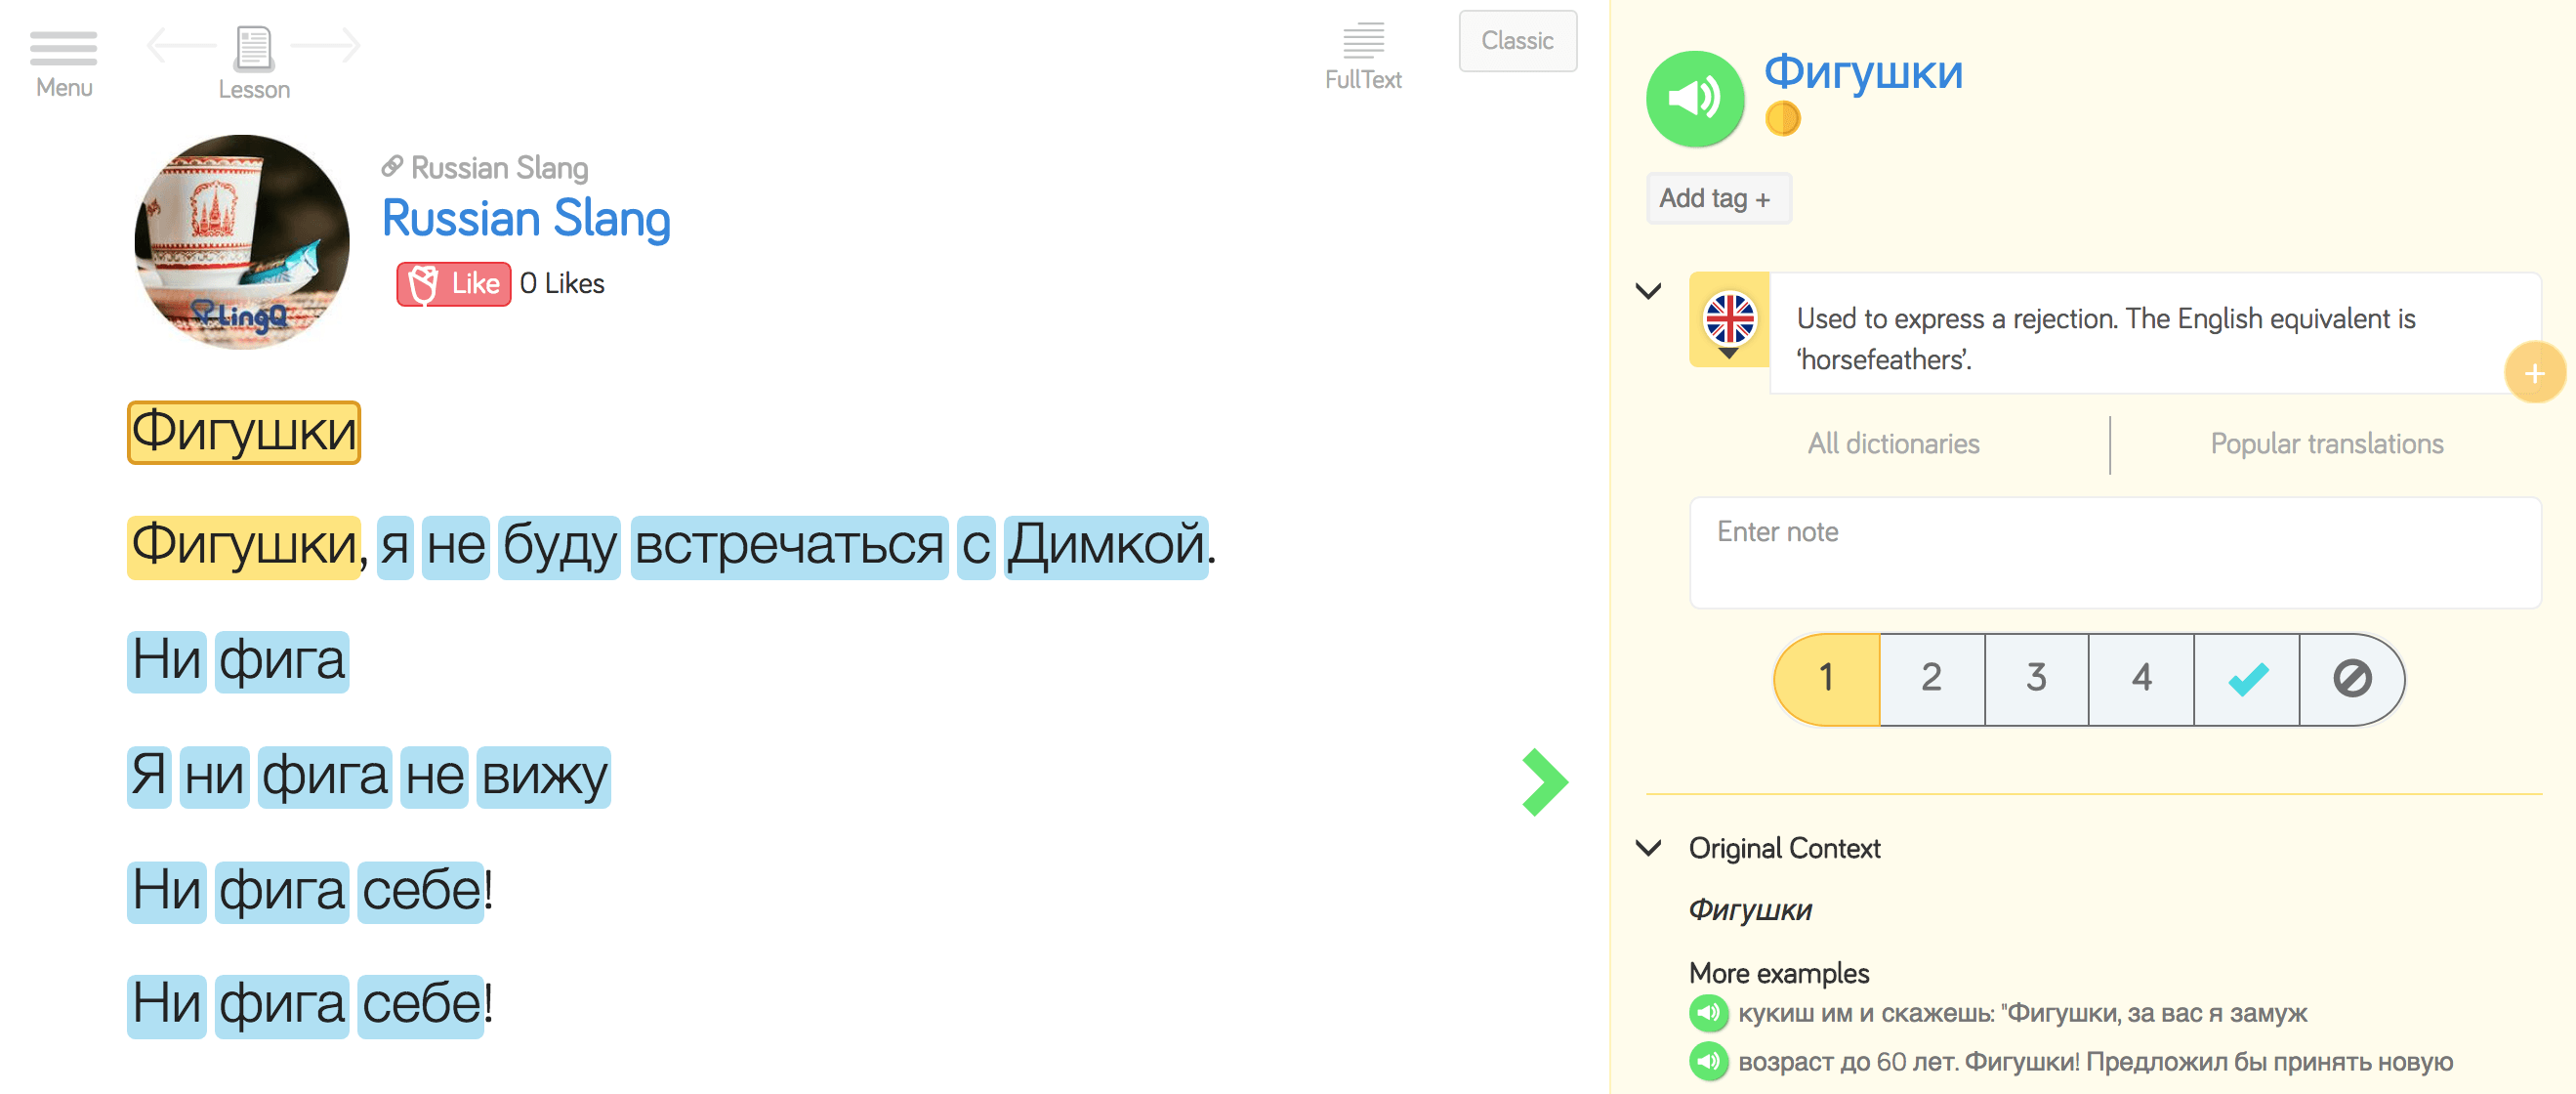Open the hamburger Menu icon

pos(63,49)
